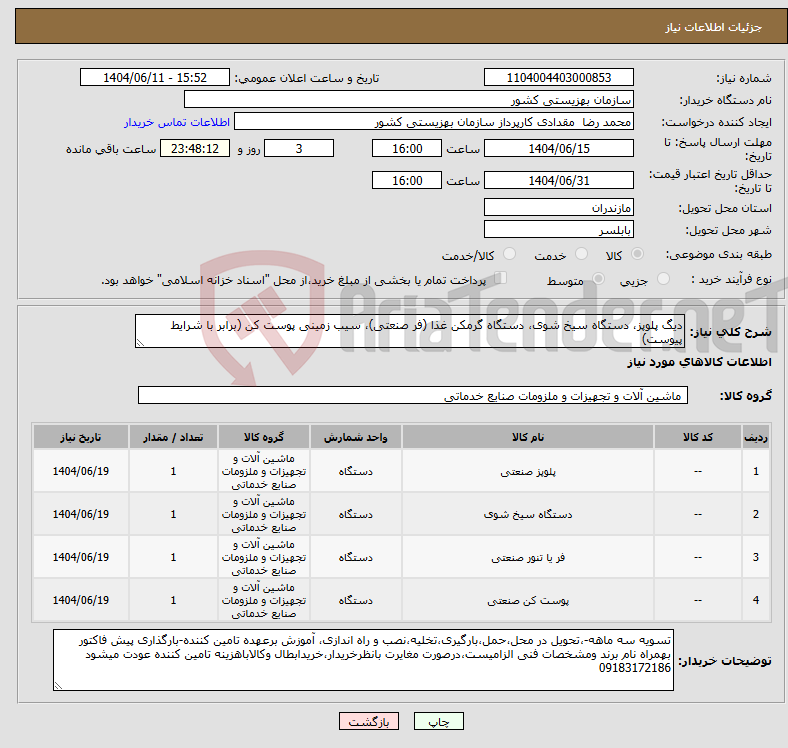Click the goods group cell in the دستگاه سیخ شوی row

(264, 514)
